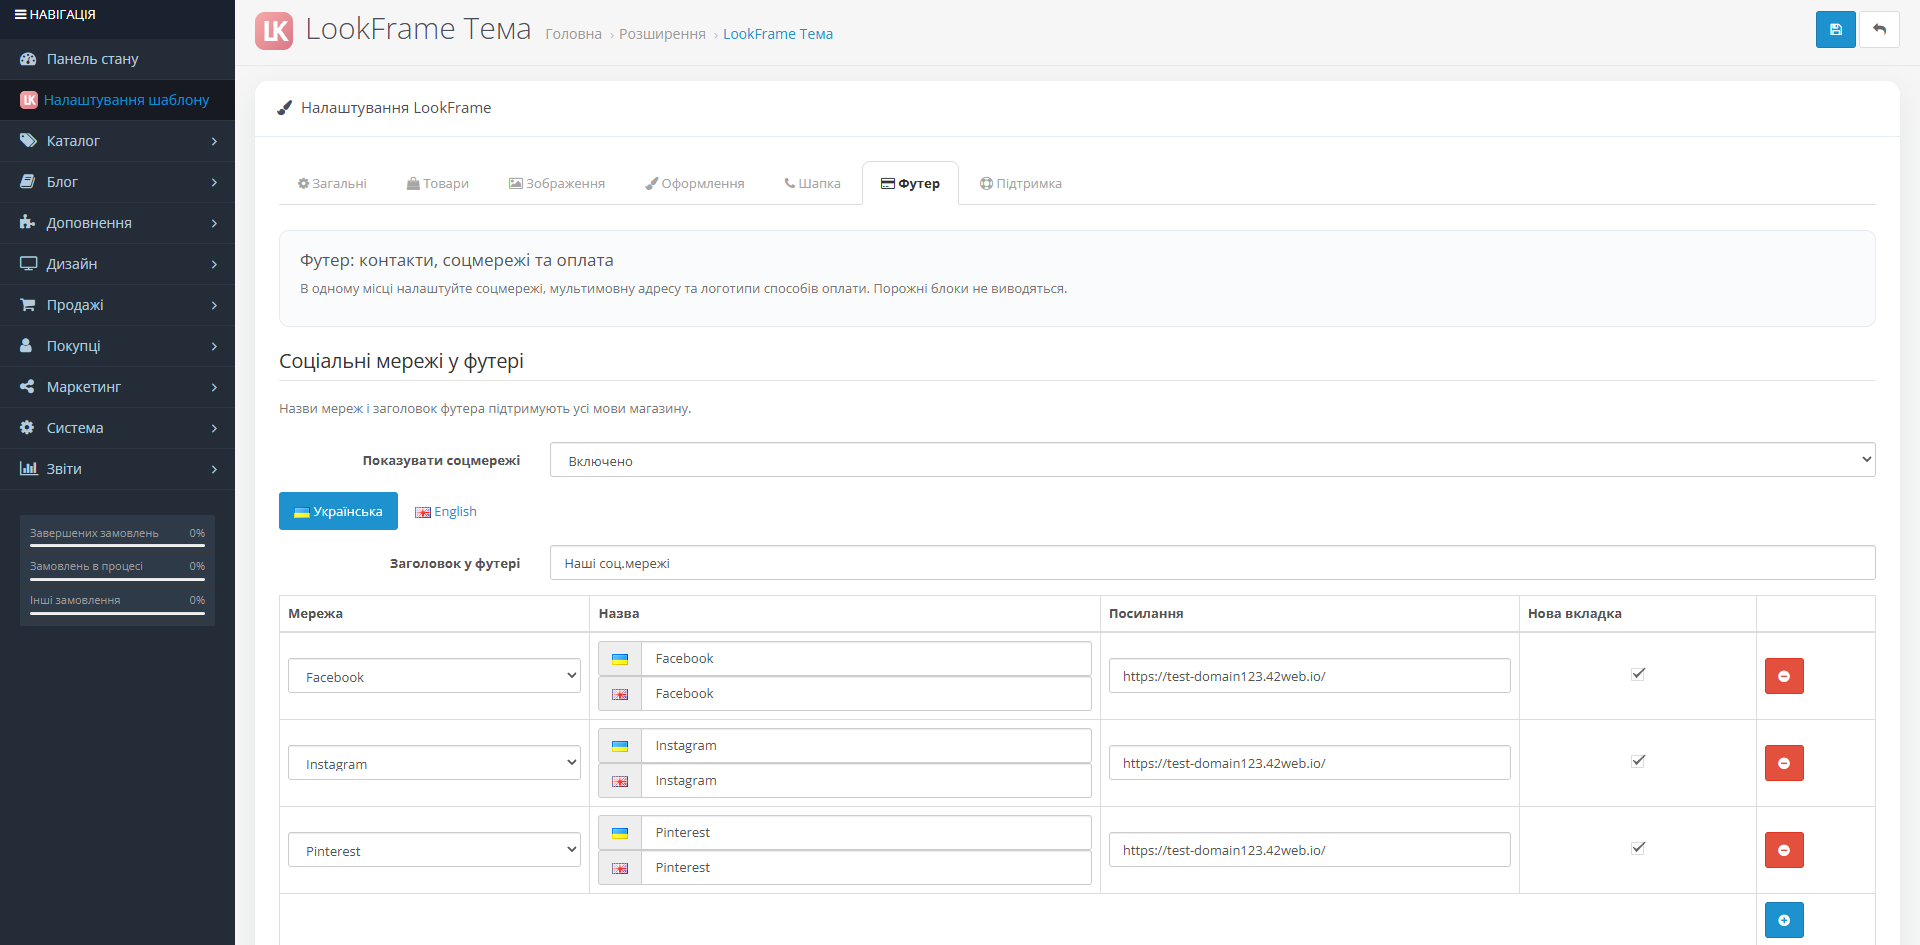Click the Маркетинг share icon in sidebar
The height and width of the screenshot is (945, 1920).
[28, 387]
